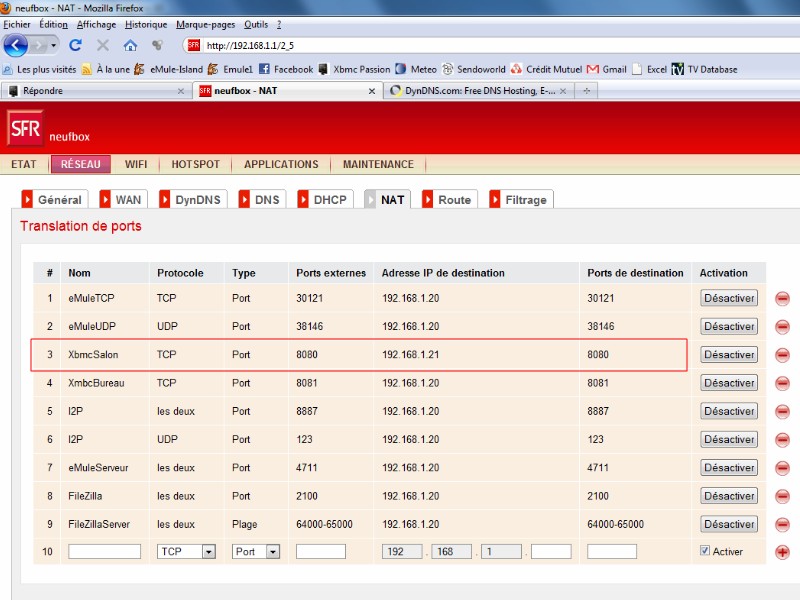The image size is (800, 600).
Task: Go back with the blue back arrow
Action: click(x=16, y=45)
